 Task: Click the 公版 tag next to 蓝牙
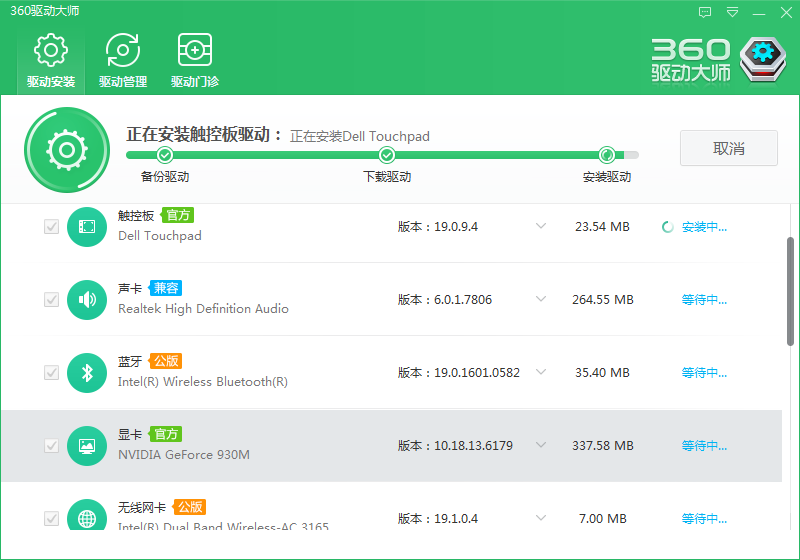[165, 361]
